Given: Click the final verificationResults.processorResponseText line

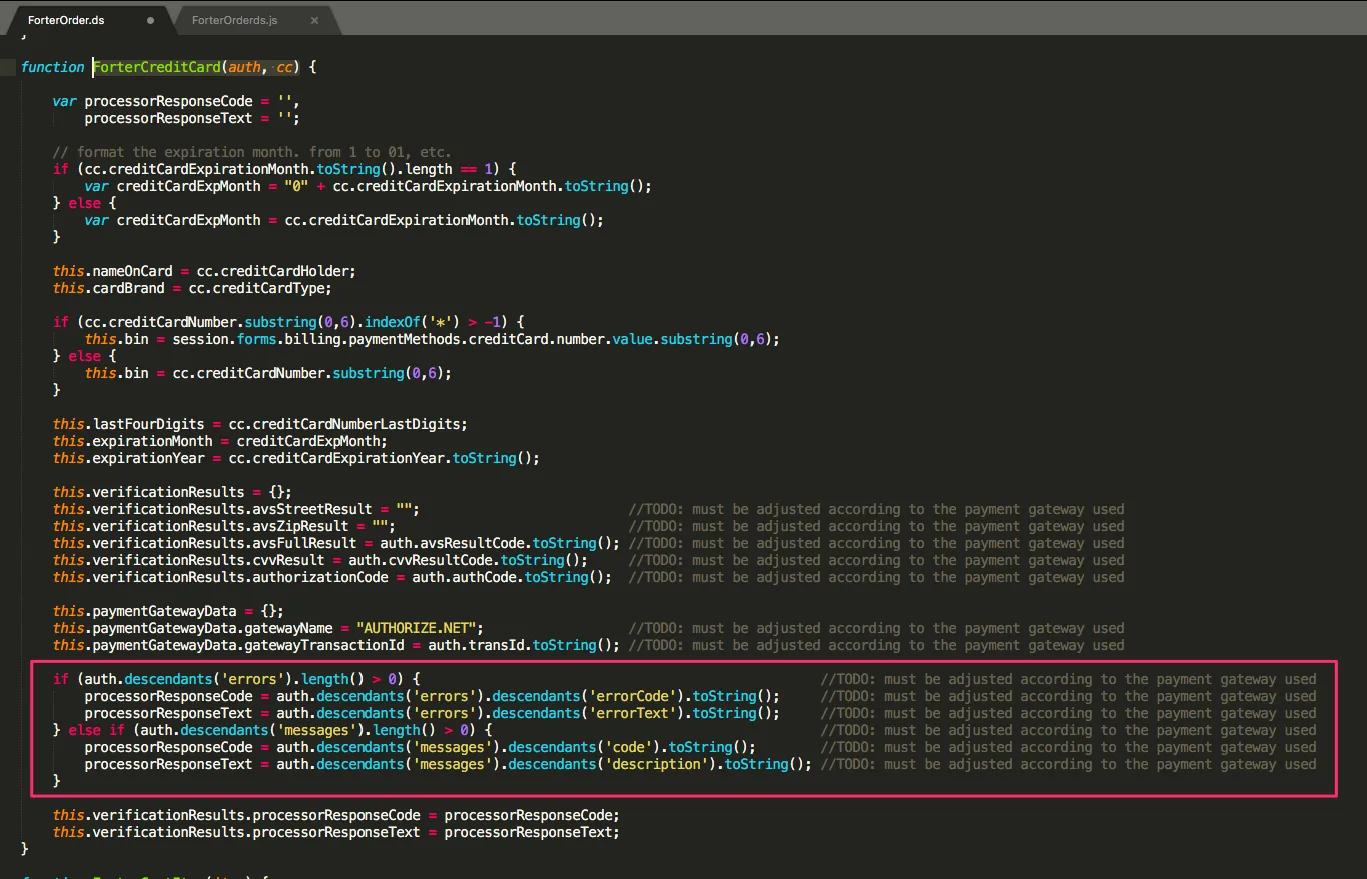Looking at the screenshot, I should (336, 832).
